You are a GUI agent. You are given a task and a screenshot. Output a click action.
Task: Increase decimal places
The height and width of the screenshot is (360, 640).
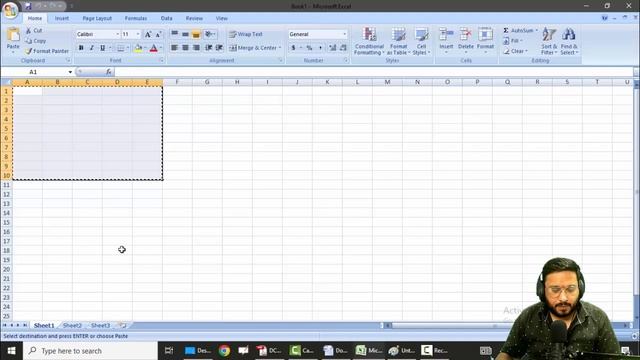[x=333, y=48]
